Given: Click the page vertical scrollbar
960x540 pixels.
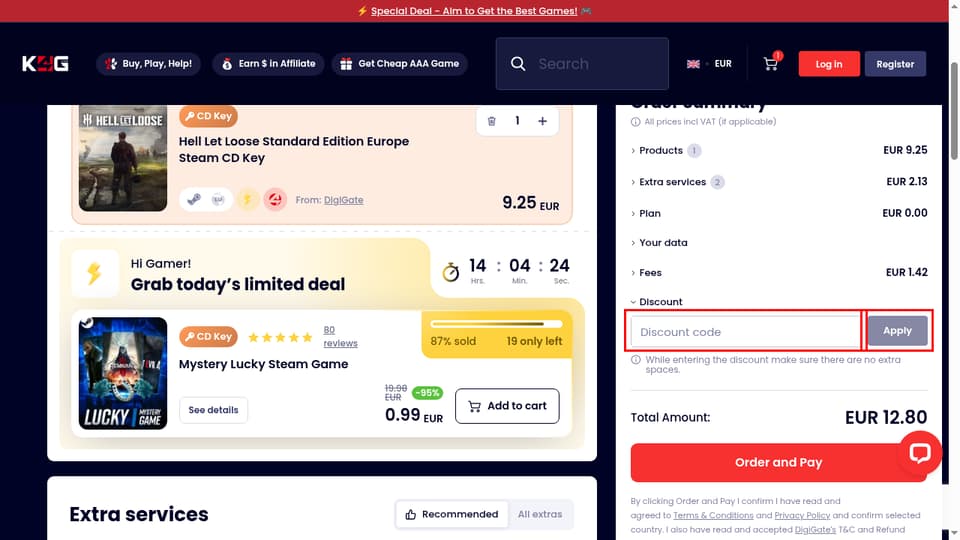Looking at the screenshot, I should point(954,110).
